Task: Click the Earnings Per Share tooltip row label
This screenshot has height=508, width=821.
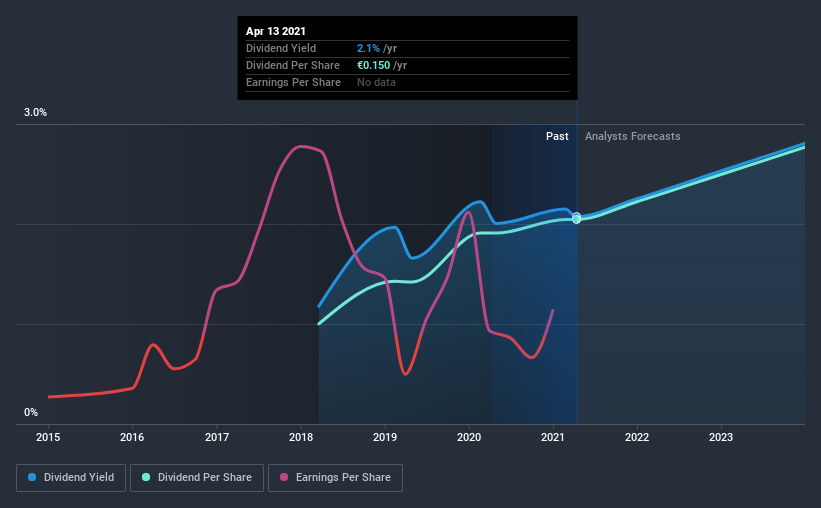Action: (293, 82)
